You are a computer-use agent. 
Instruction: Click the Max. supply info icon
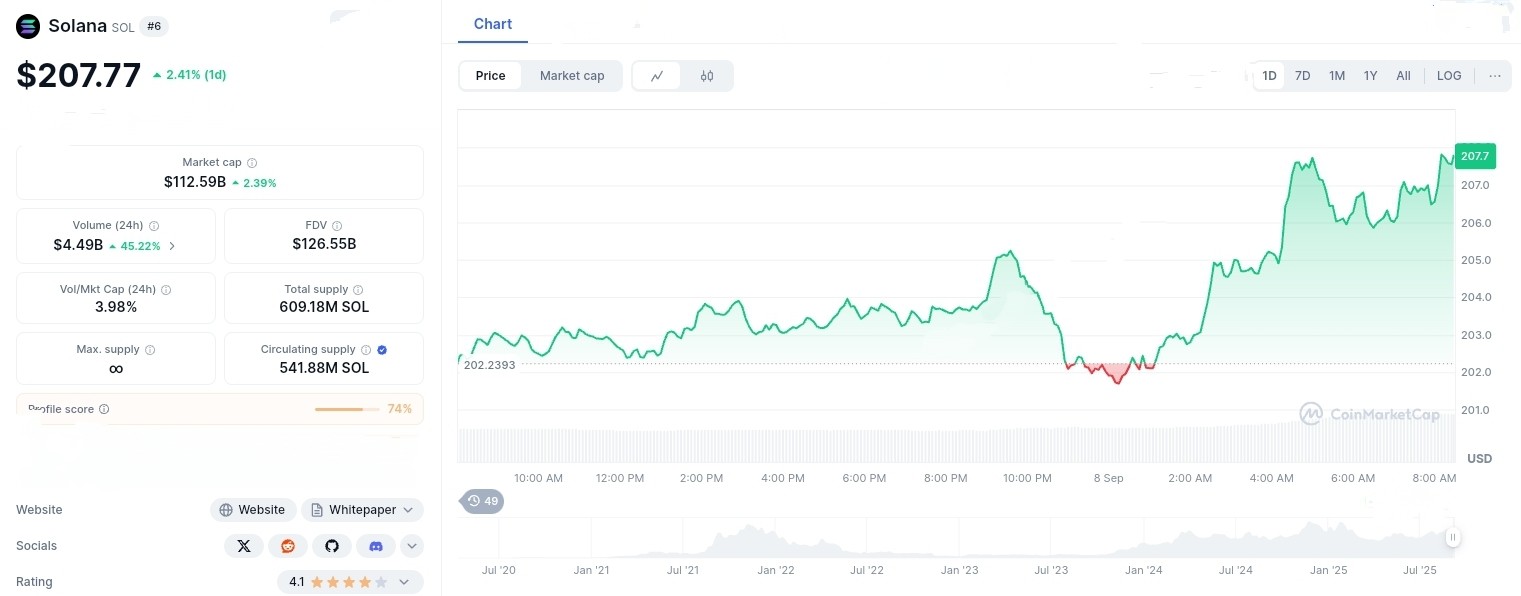coord(150,350)
